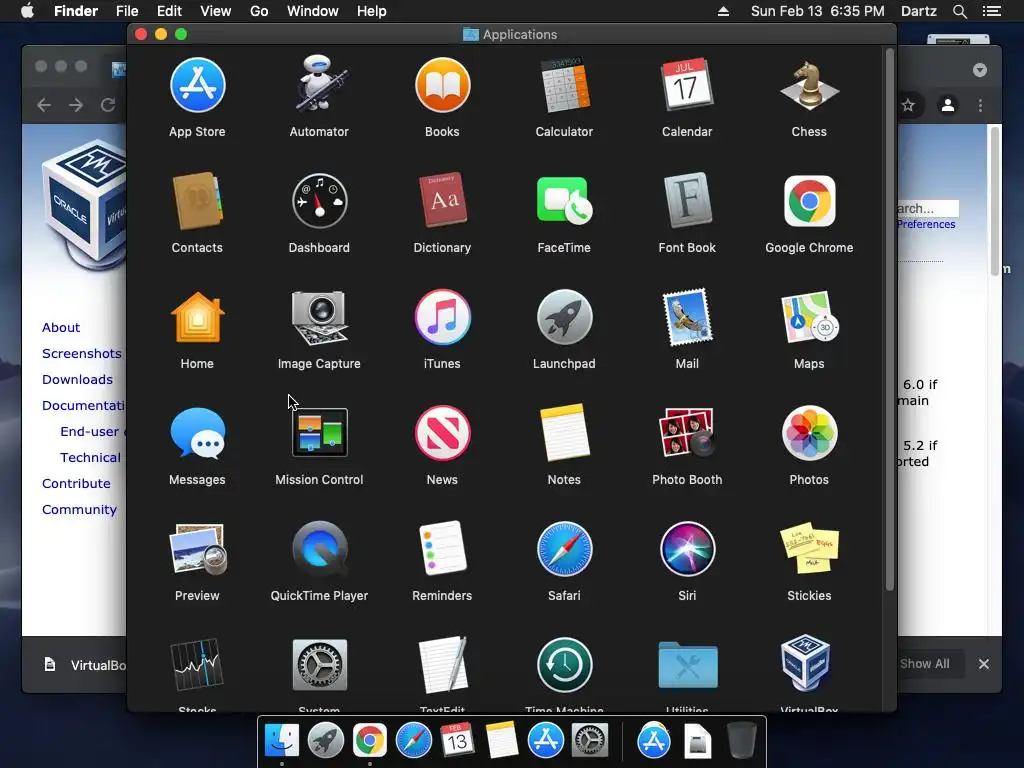Screen dimensions: 1024x768
Task: Open the File menu
Action: (127, 11)
